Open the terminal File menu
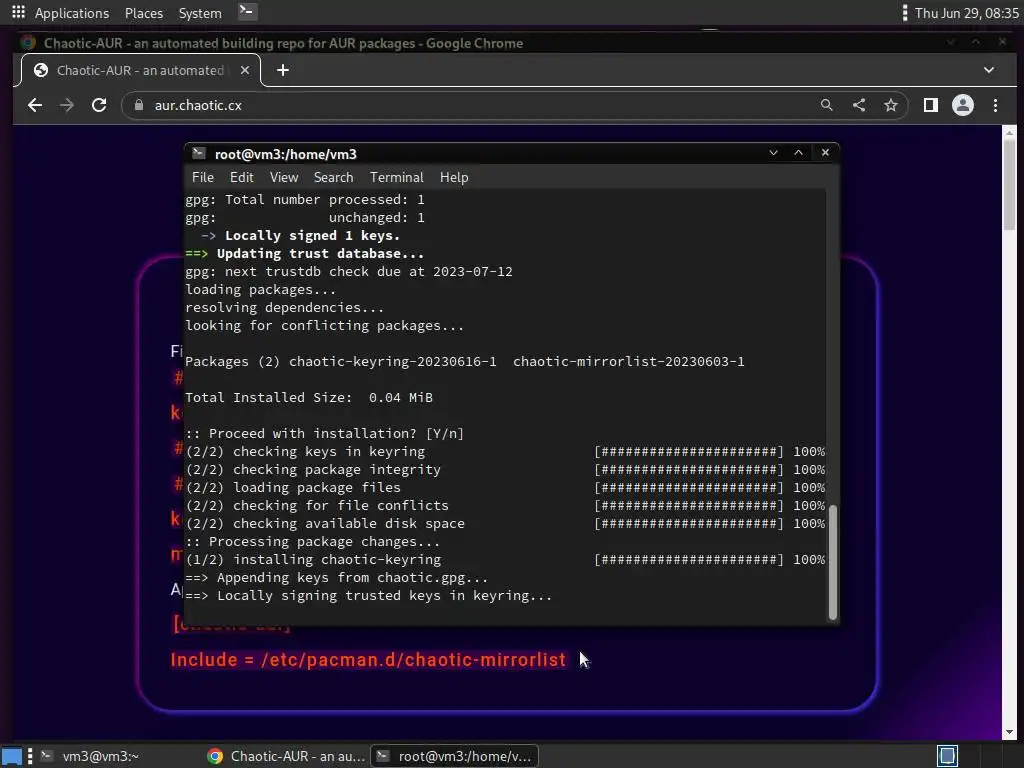The width and height of the screenshot is (1024, 768). point(202,178)
